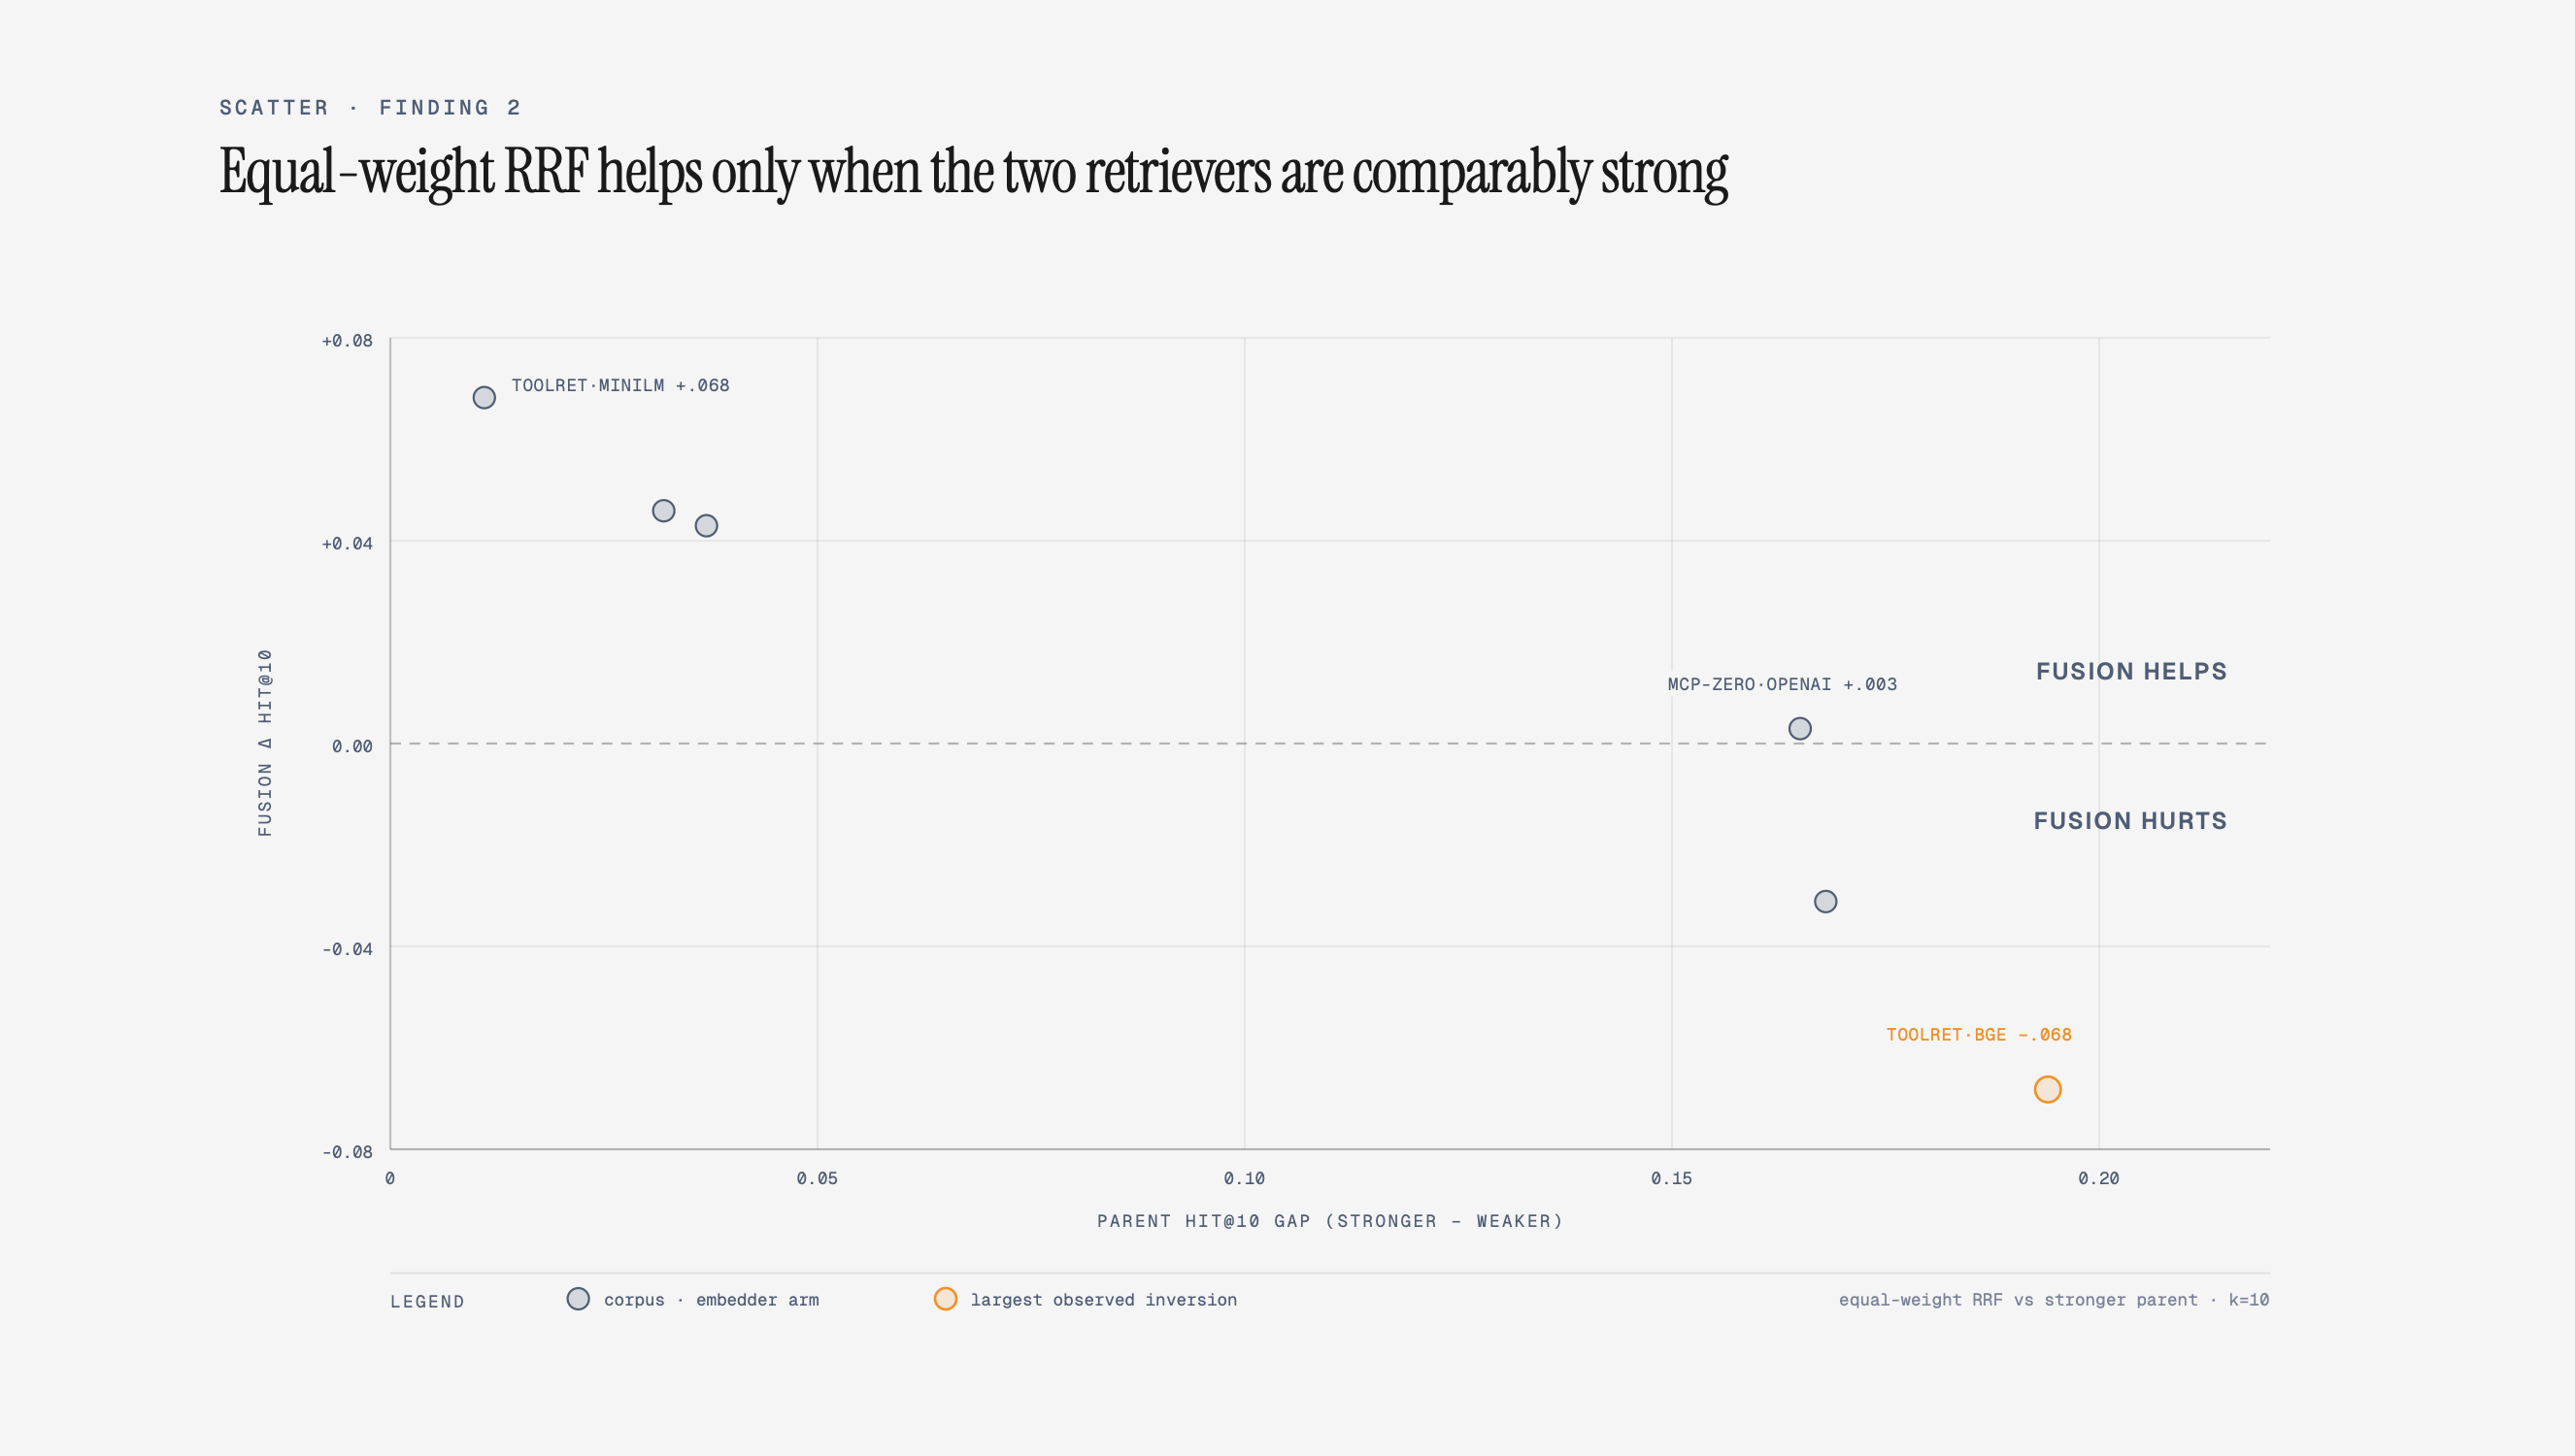
Task: Click the FUSION HELPS region label
Action: 2131,671
